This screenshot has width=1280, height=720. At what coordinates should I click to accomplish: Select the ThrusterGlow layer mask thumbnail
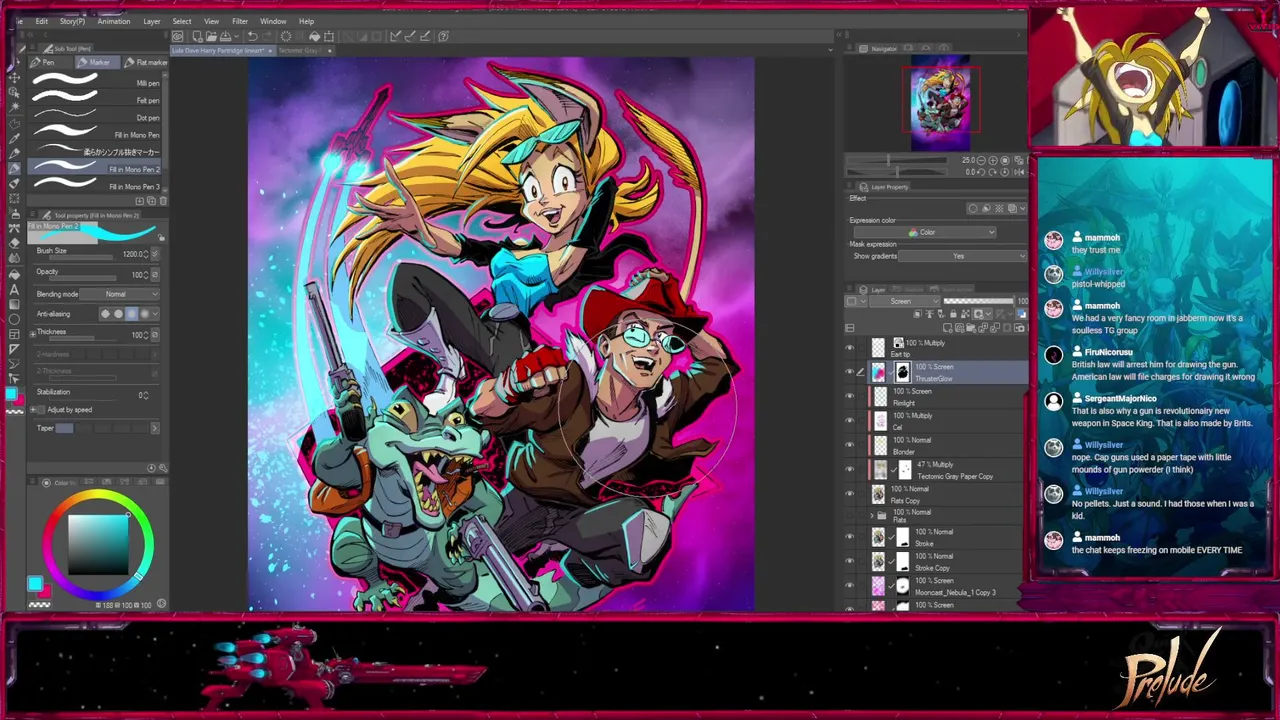point(902,372)
